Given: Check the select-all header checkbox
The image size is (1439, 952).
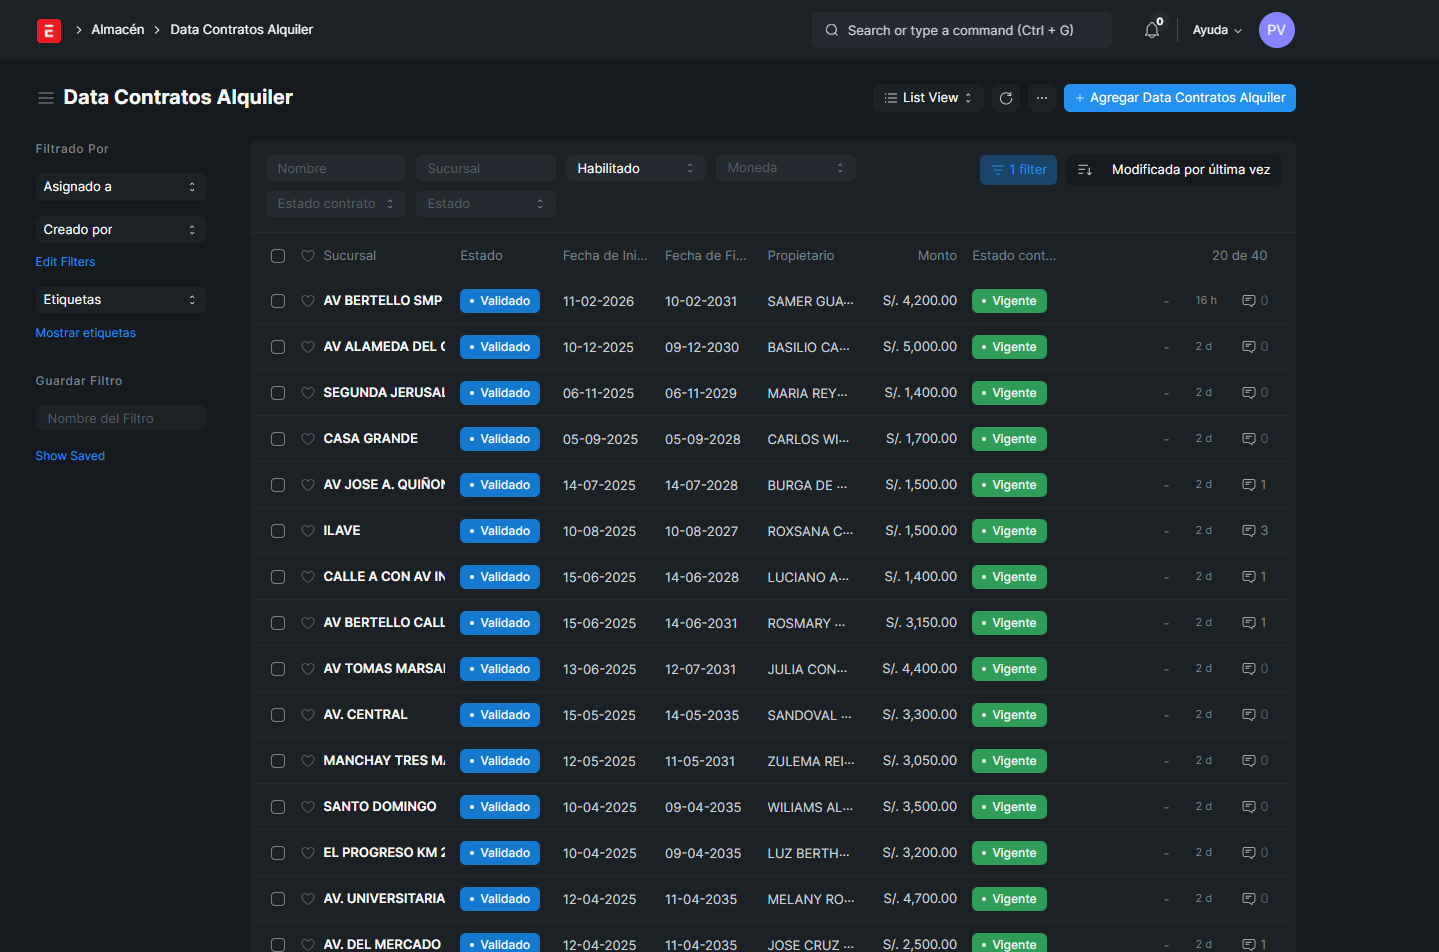Looking at the screenshot, I should [x=278, y=256].
